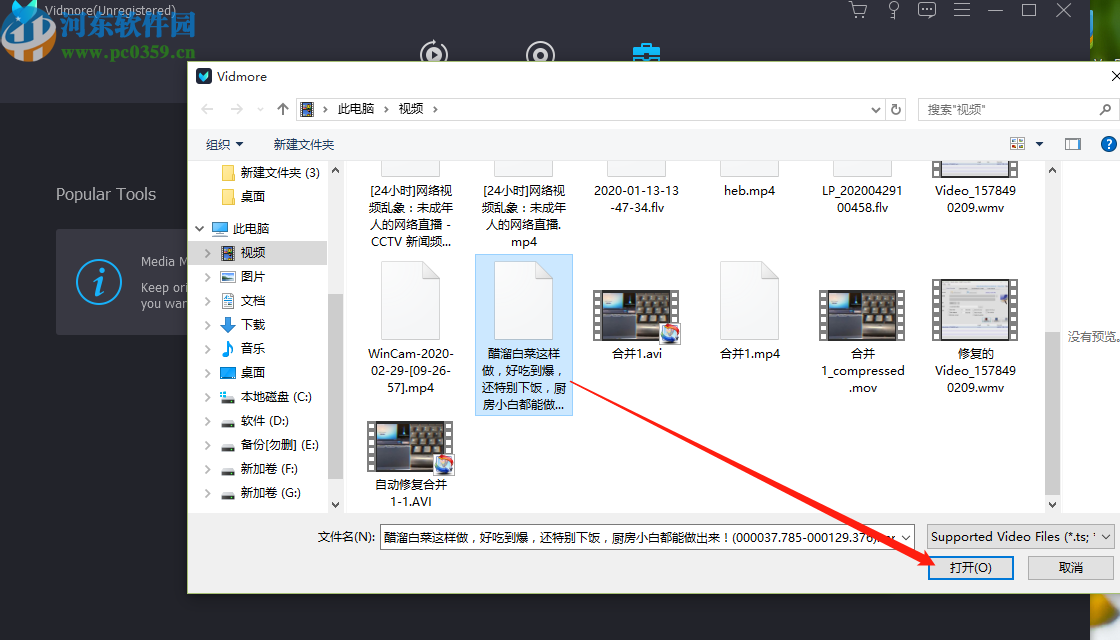
Task: Expand address bar history dropdown
Action: pos(876,109)
